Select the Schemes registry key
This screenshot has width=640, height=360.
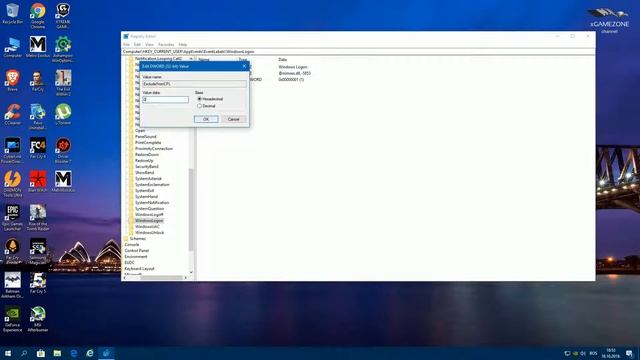138,238
